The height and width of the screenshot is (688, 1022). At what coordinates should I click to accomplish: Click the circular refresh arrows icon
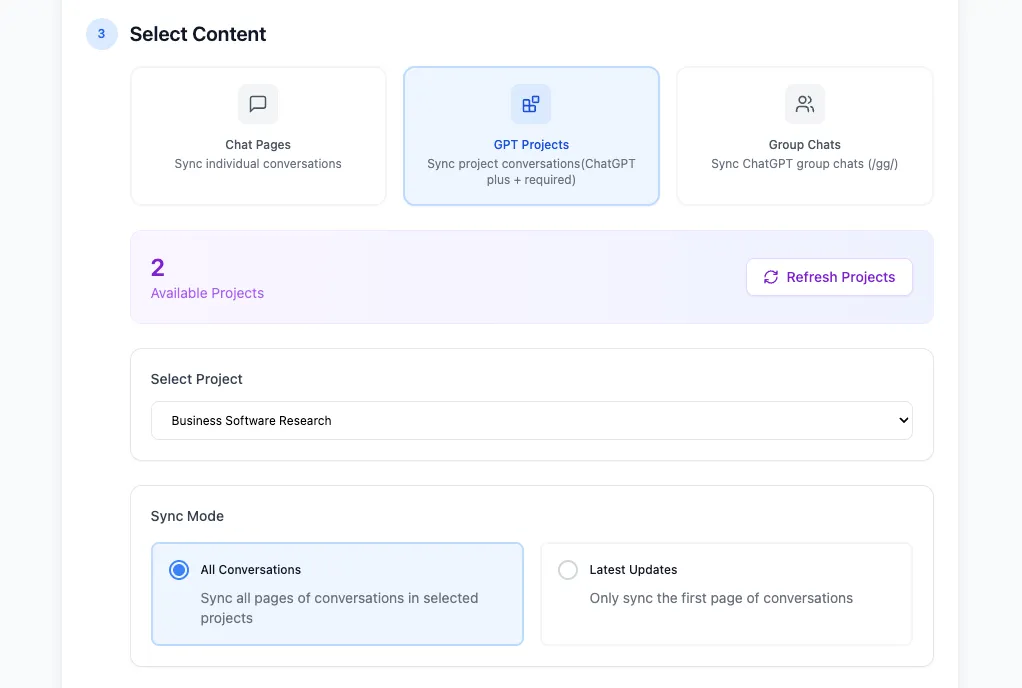click(771, 277)
